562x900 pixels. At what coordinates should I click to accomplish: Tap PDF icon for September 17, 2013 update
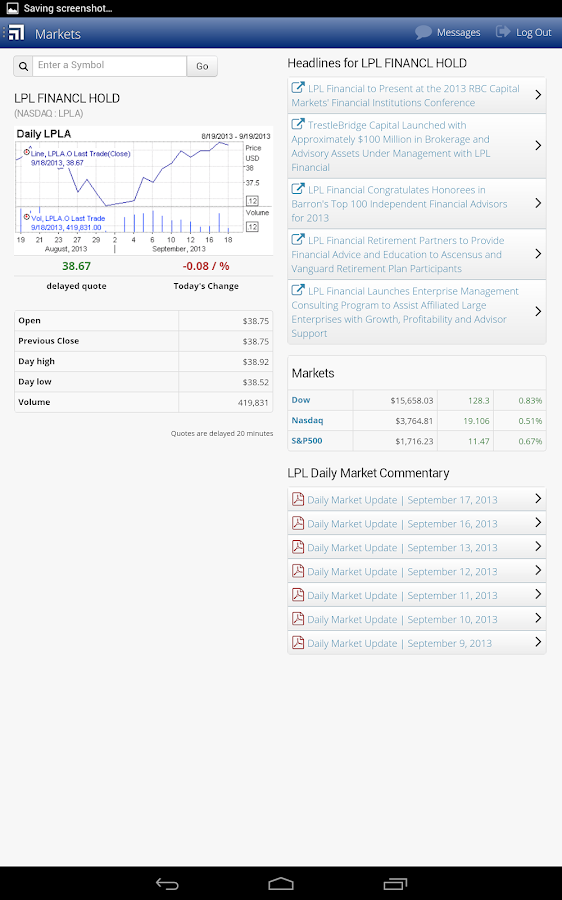click(x=298, y=499)
